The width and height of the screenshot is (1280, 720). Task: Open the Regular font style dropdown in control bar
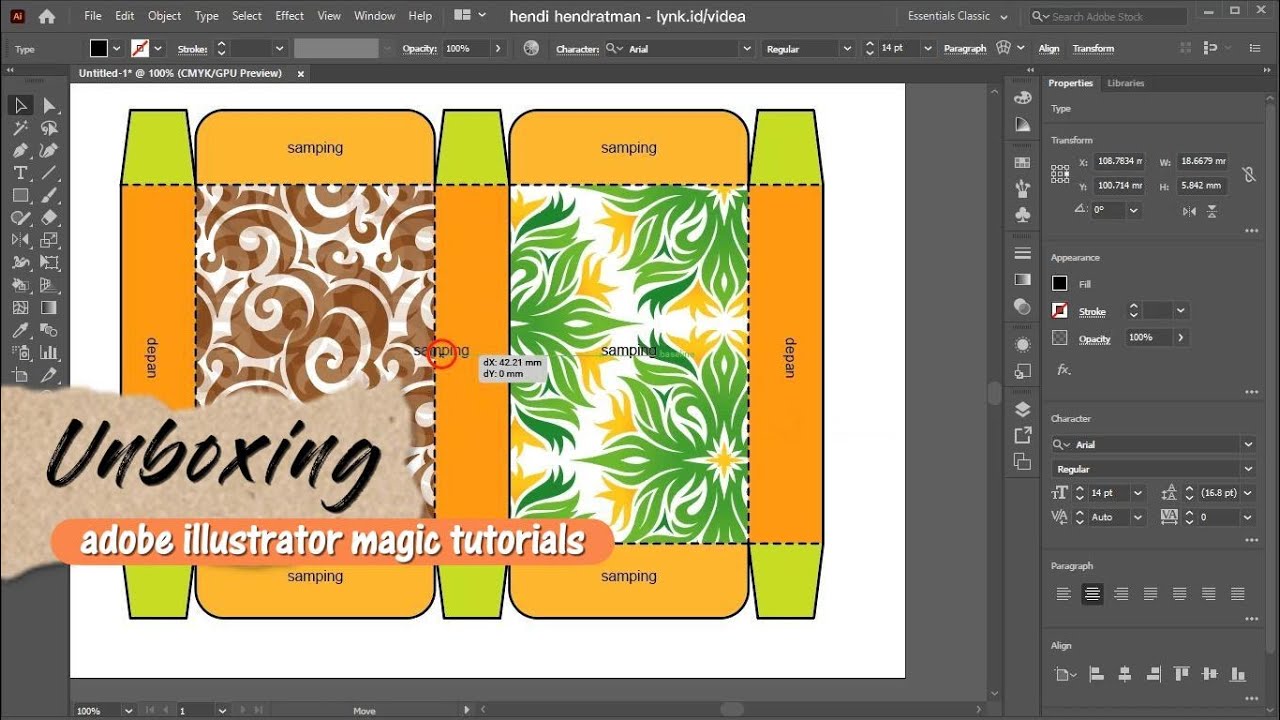pyautogui.click(x=847, y=48)
